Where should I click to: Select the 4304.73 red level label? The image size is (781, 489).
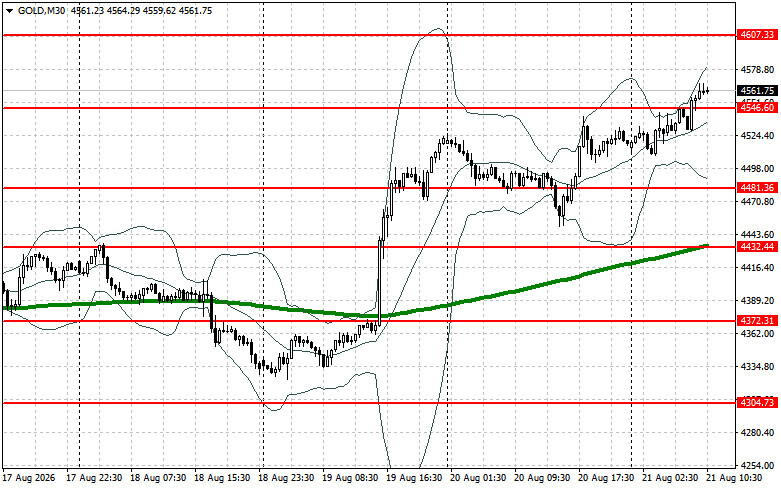pyautogui.click(x=757, y=402)
